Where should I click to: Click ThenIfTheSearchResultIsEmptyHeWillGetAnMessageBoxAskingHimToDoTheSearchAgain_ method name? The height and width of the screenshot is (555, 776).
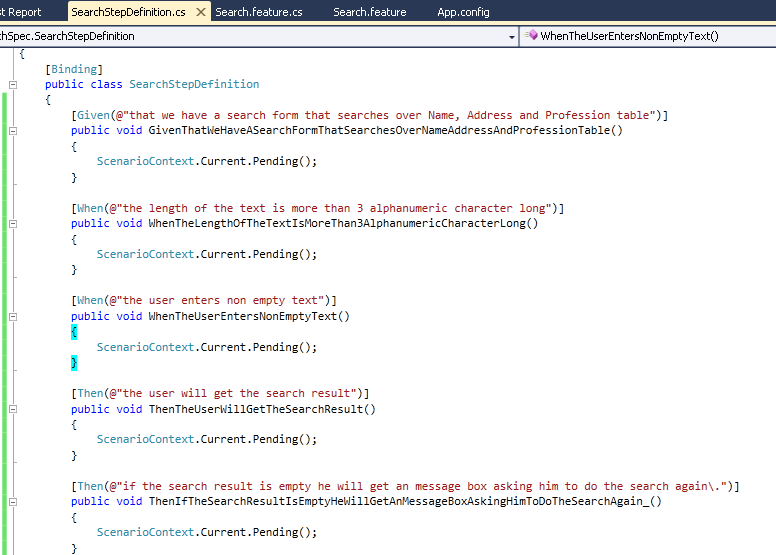(399, 502)
